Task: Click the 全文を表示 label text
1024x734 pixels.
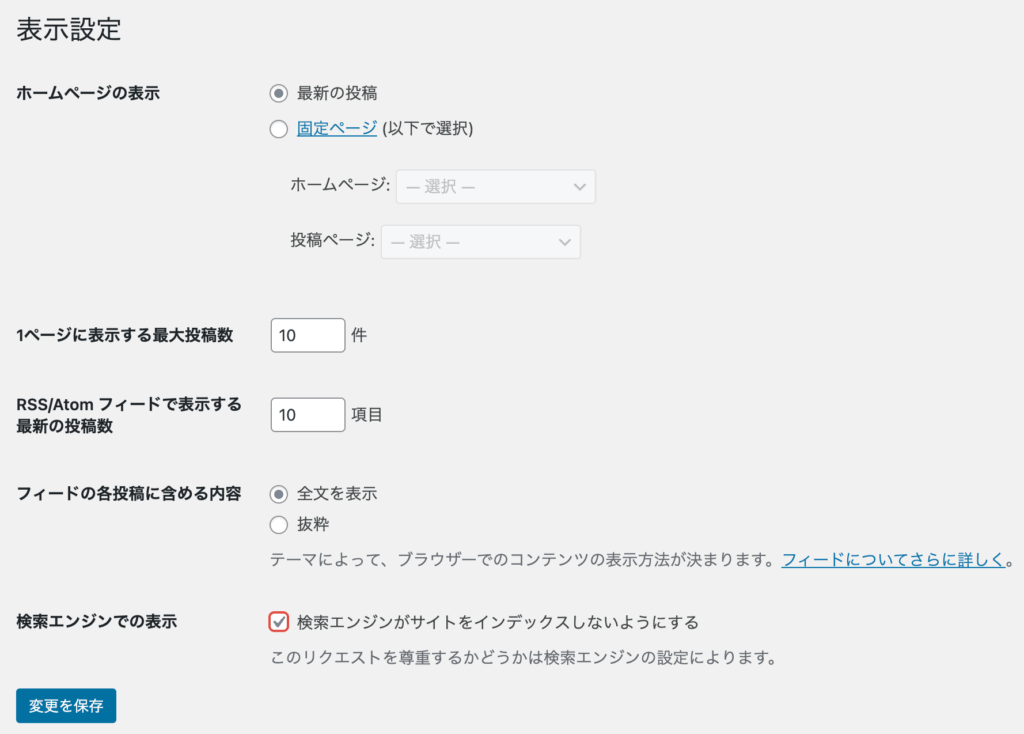Action: pyautogui.click(x=337, y=493)
